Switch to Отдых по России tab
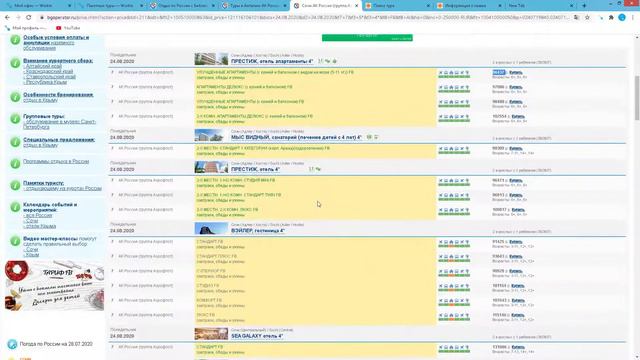Viewport: 640px width, 360px height. tap(182, 6)
